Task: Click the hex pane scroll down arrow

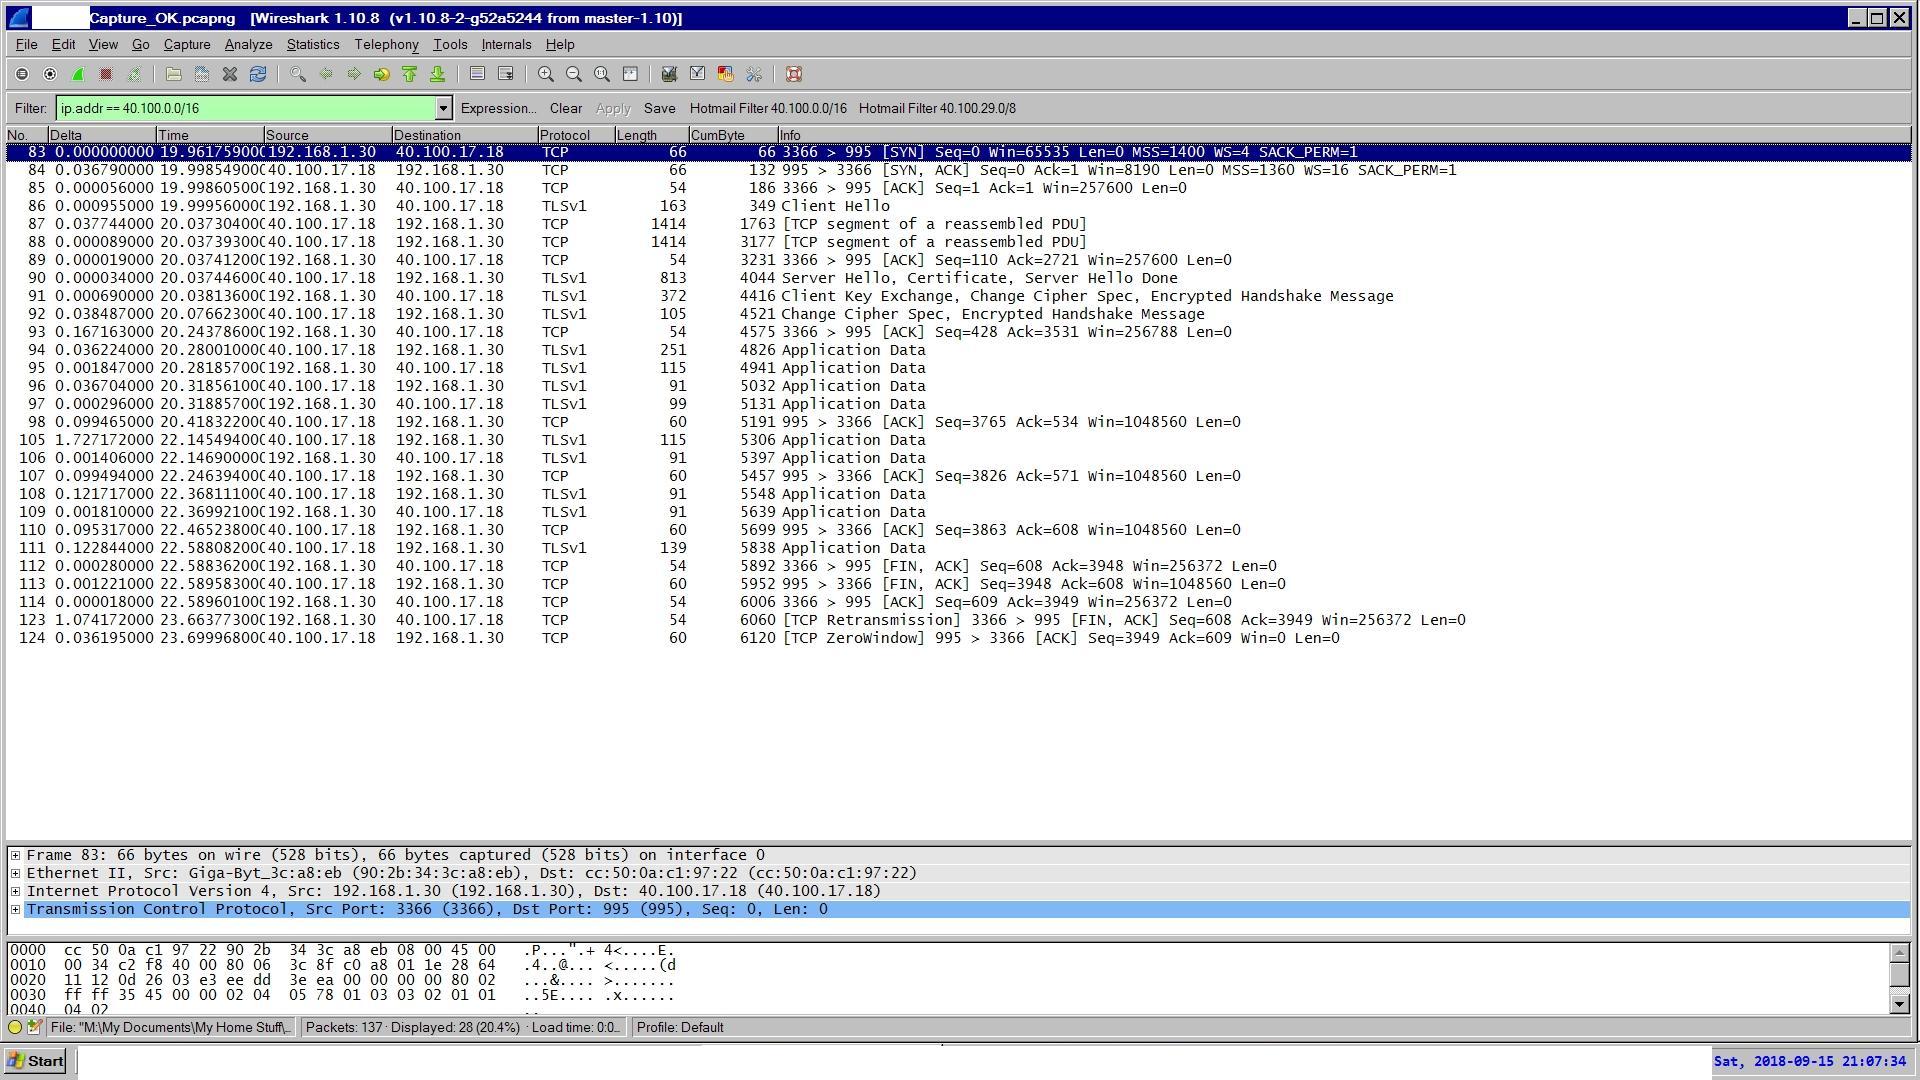Action: [x=1899, y=1003]
